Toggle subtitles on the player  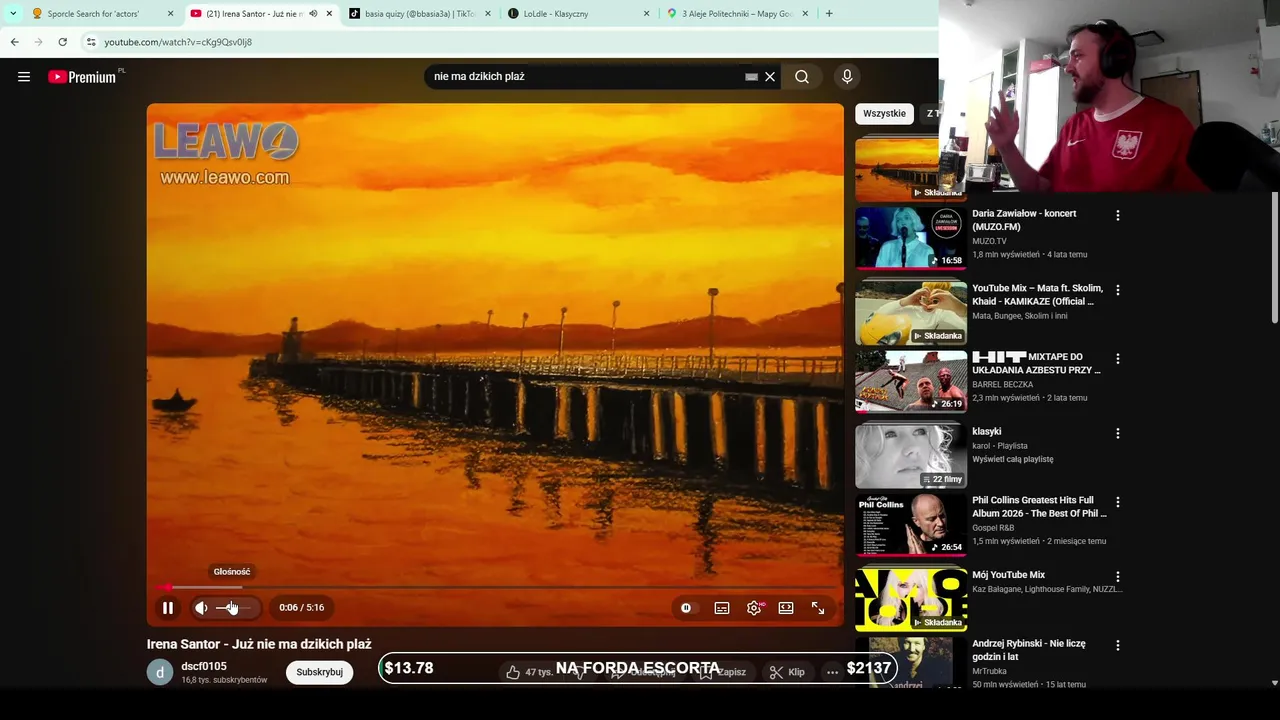point(722,608)
